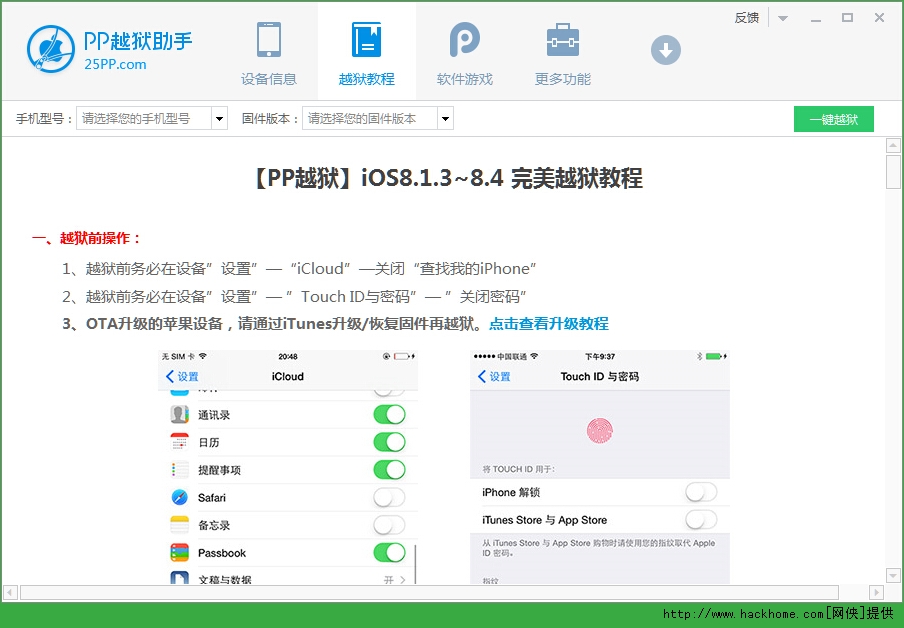The width and height of the screenshot is (904, 628).
Task: Open the 软件游戏 P icon
Action: click(465, 39)
